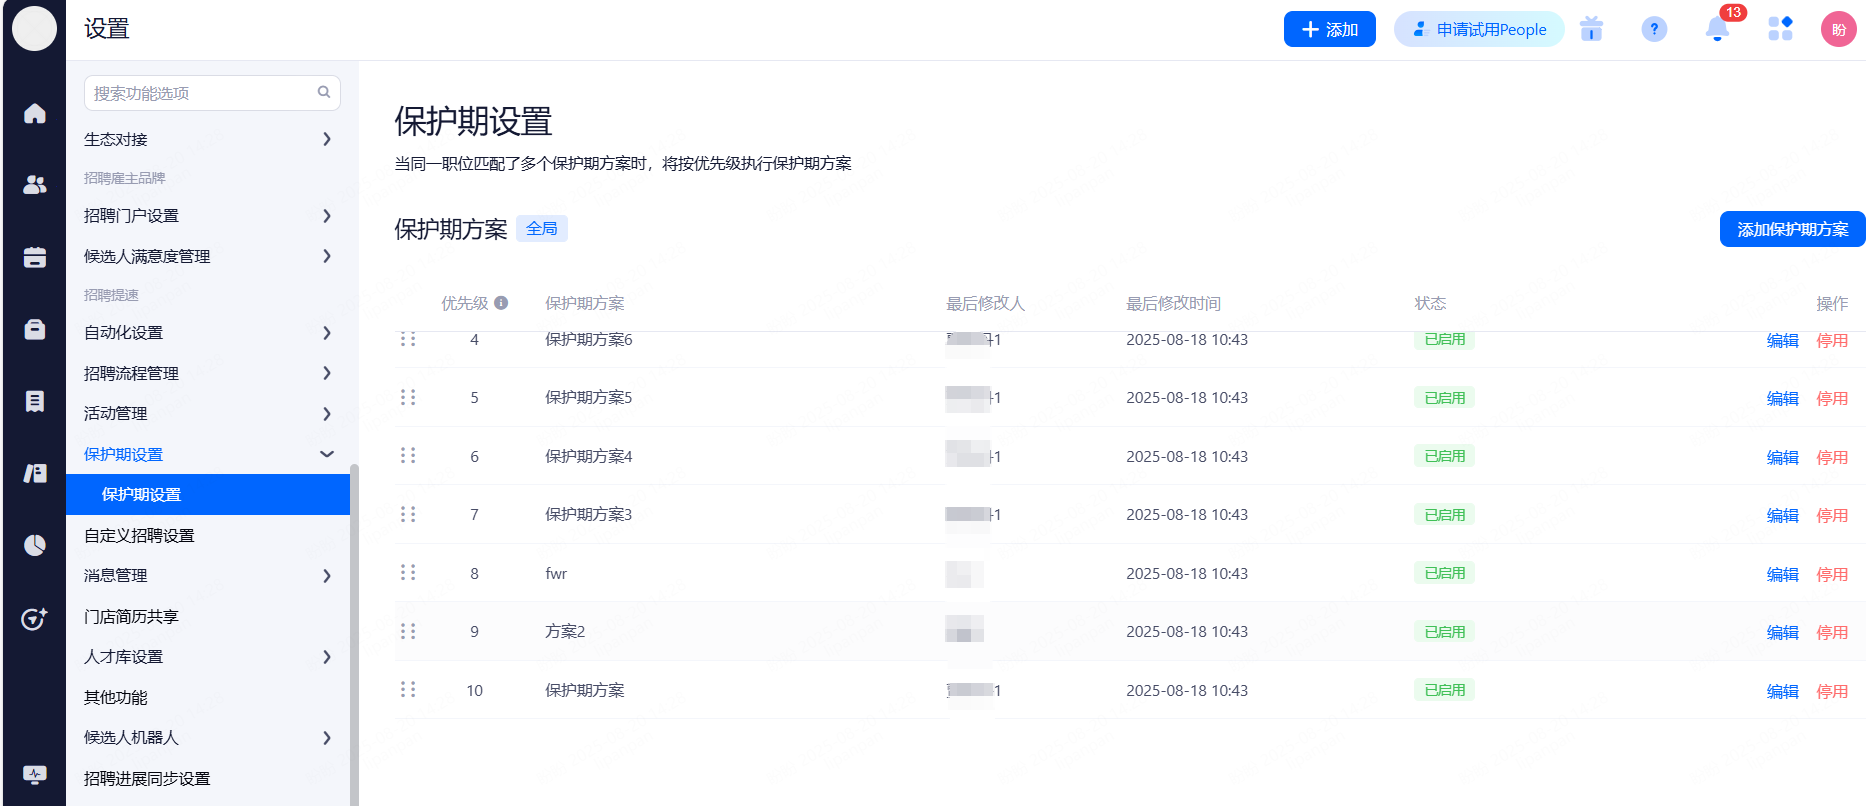The width and height of the screenshot is (1866, 806).
Task: Click the 添加保护期方案 button
Action: click(x=1792, y=229)
